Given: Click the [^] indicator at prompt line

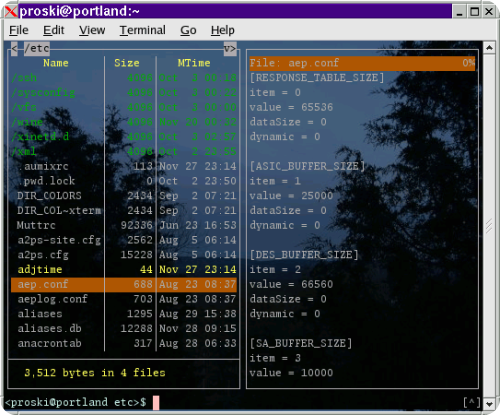Looking at the screenshot, I should pos(472,402).
